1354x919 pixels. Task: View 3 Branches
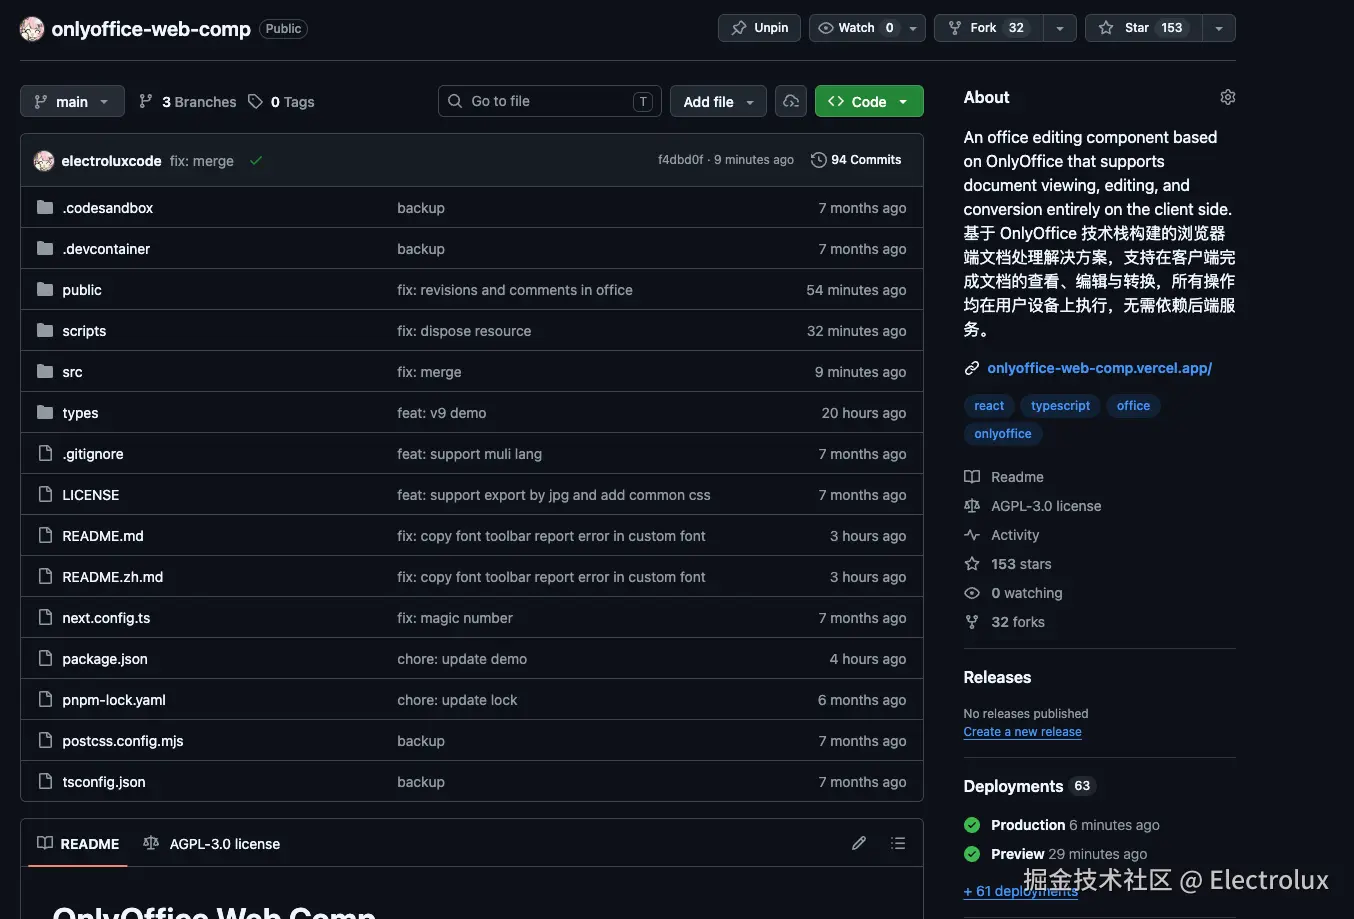(x=188, y=101)
